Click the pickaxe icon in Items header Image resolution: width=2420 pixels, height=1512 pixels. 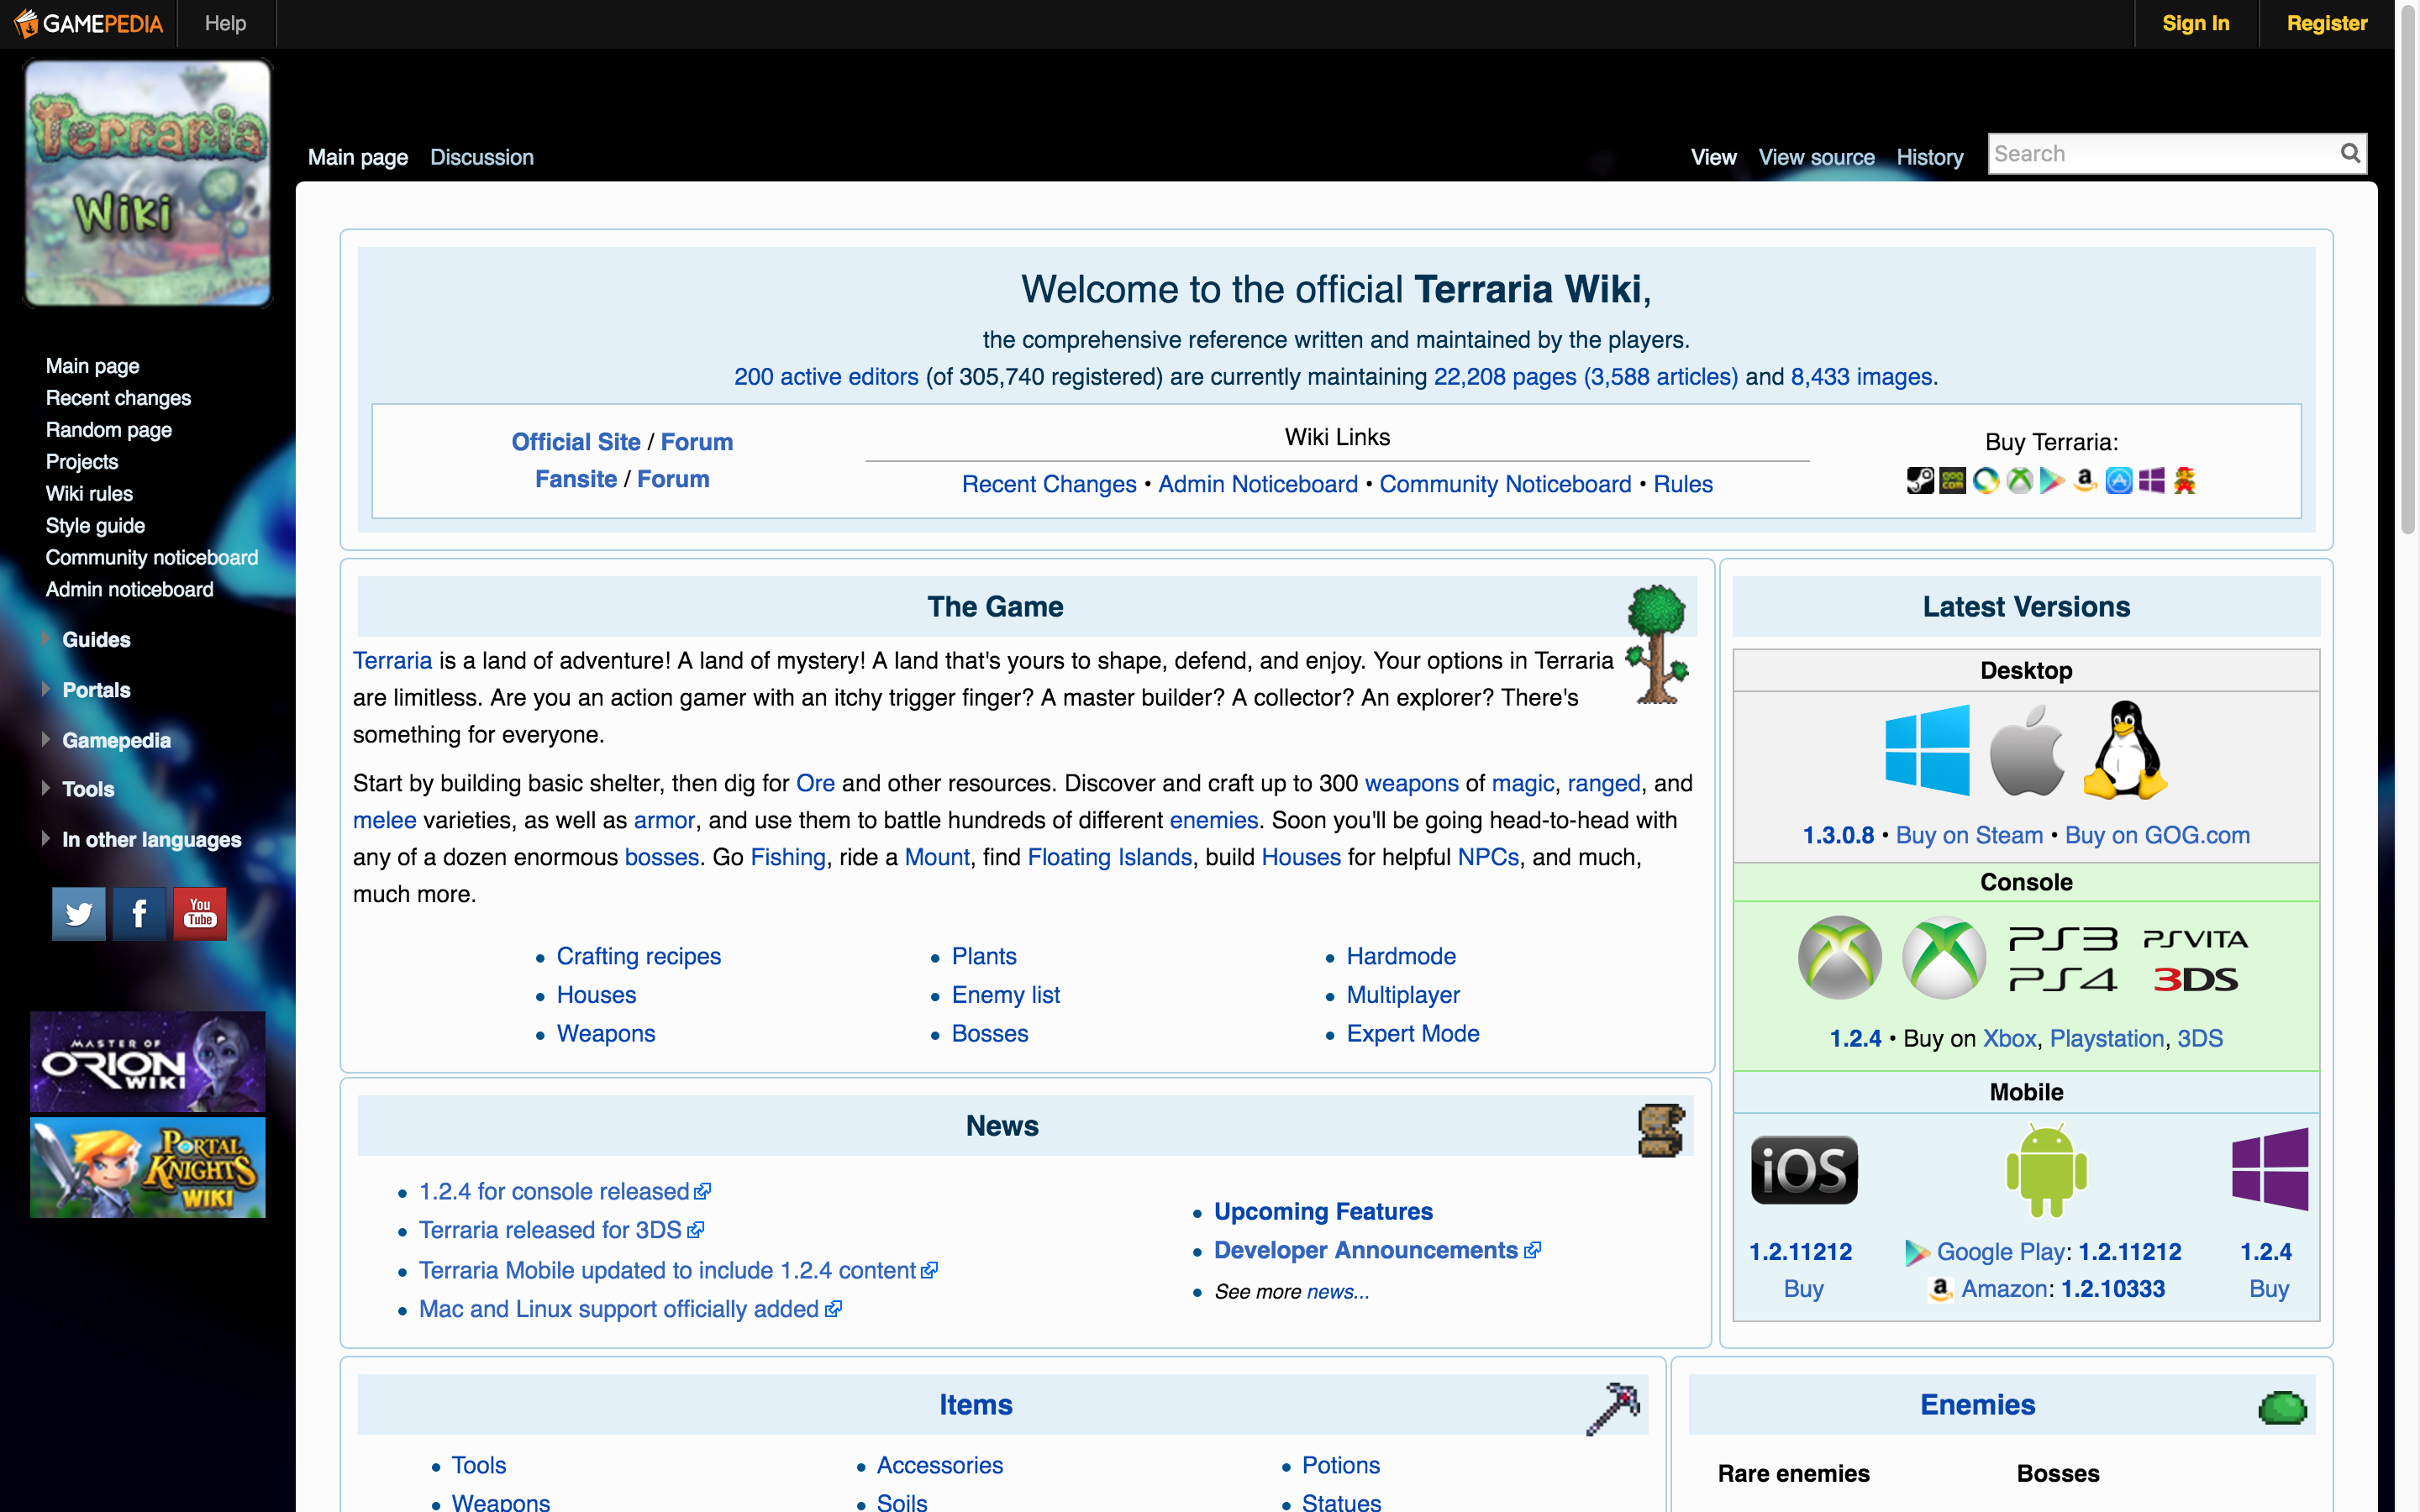[x=1613, y=1408]
